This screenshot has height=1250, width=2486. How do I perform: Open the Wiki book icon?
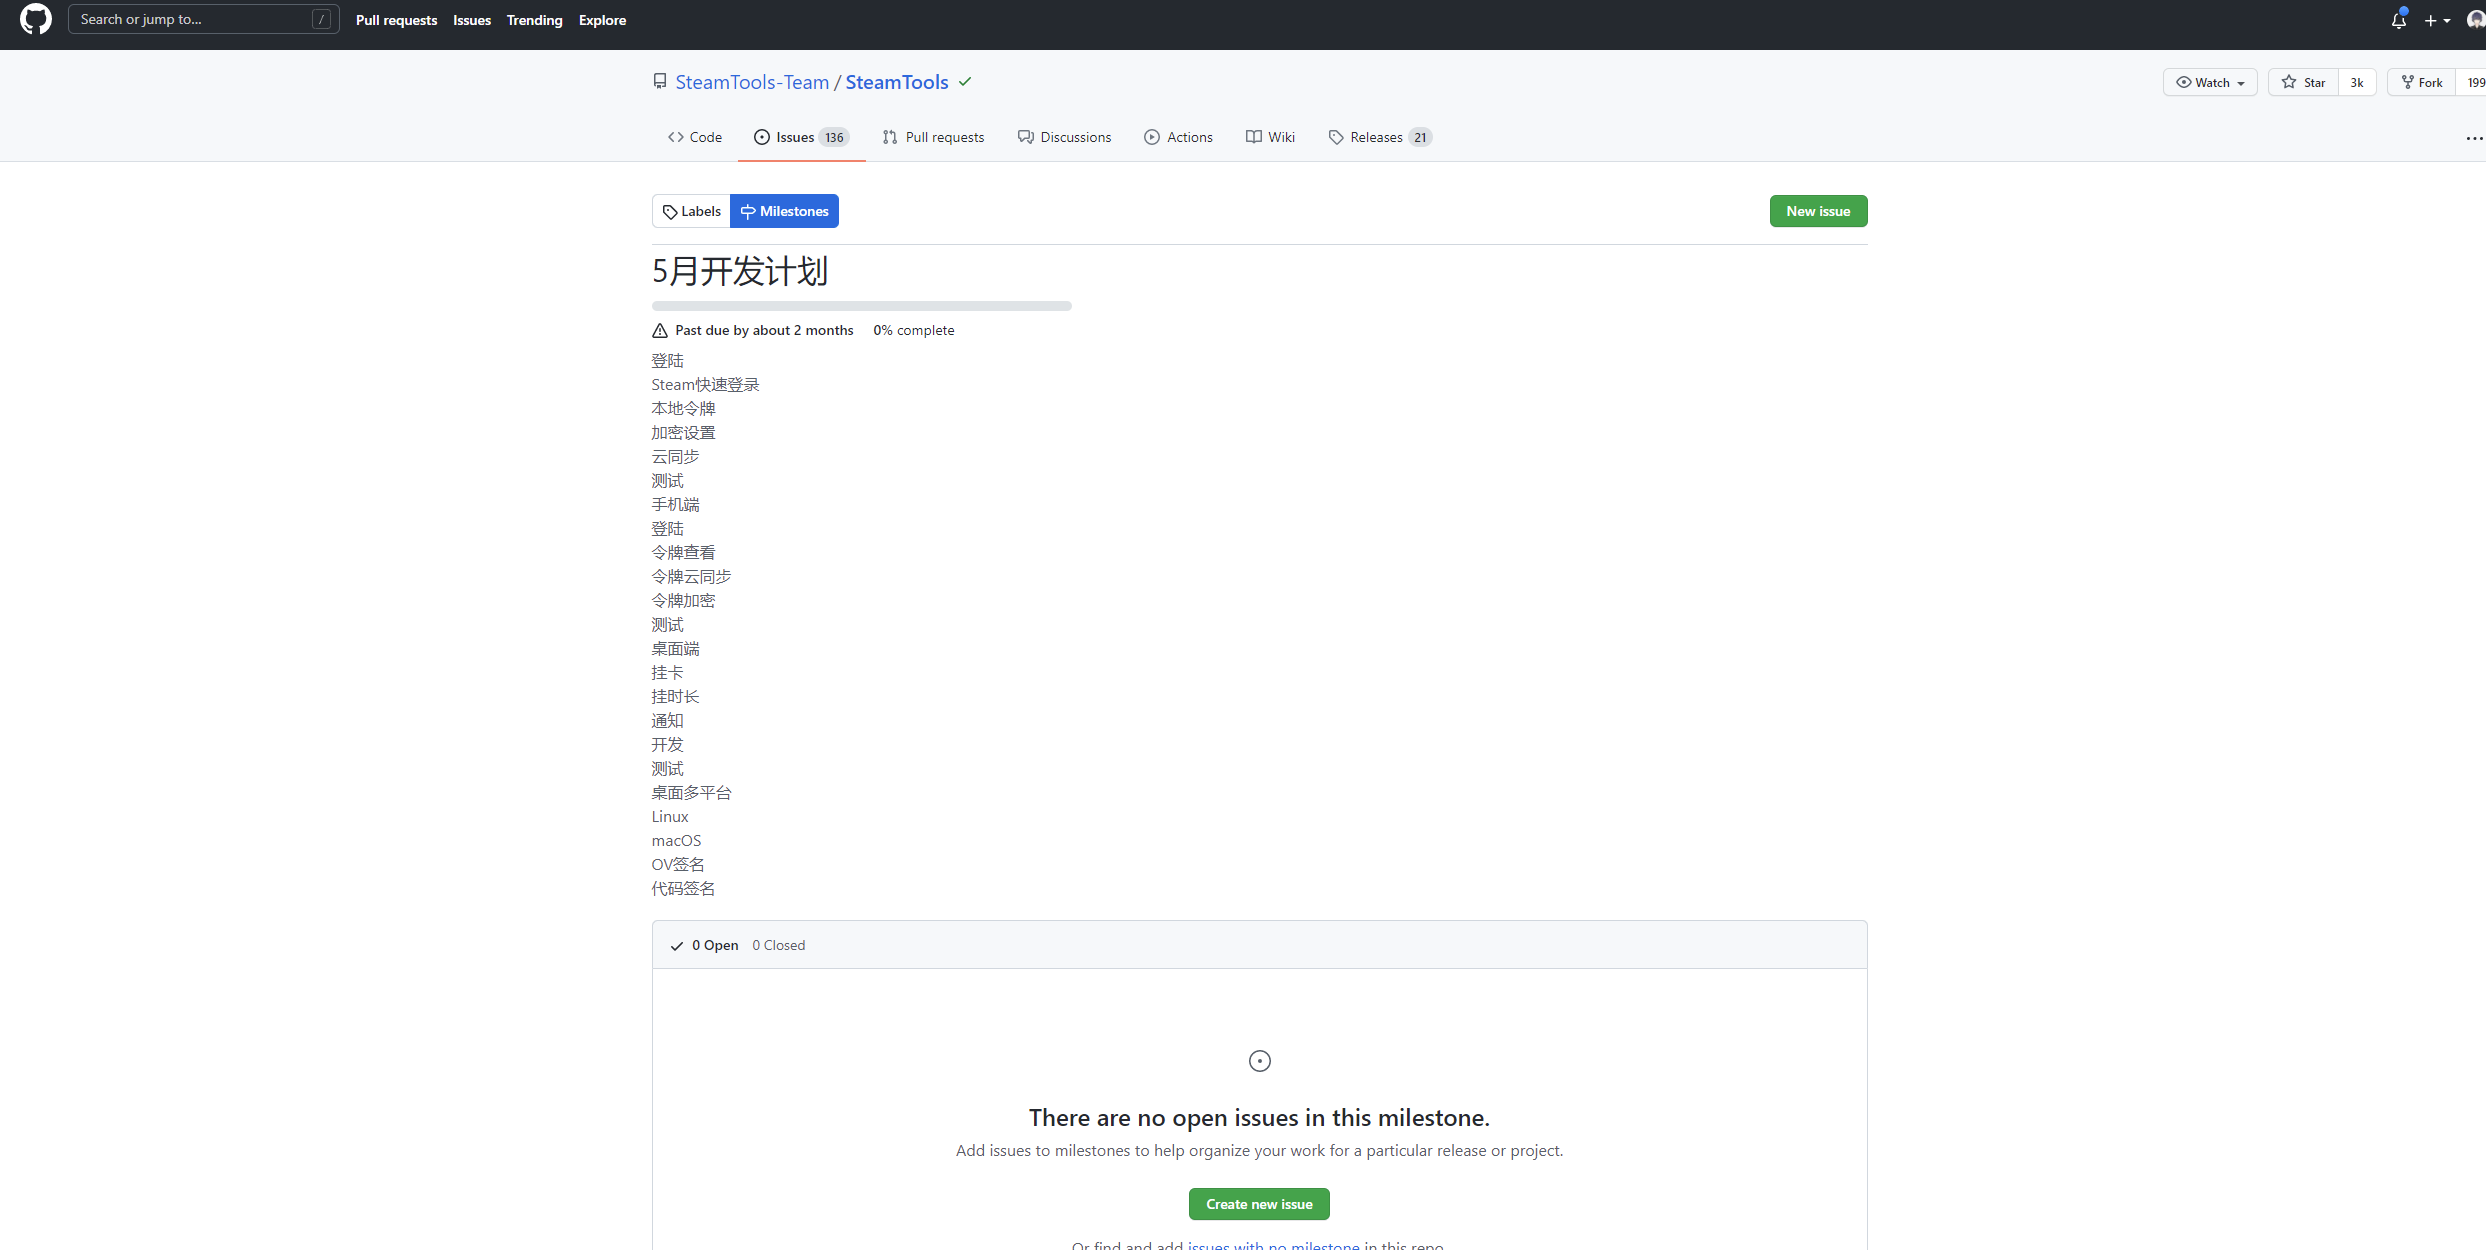(1253, 137)
